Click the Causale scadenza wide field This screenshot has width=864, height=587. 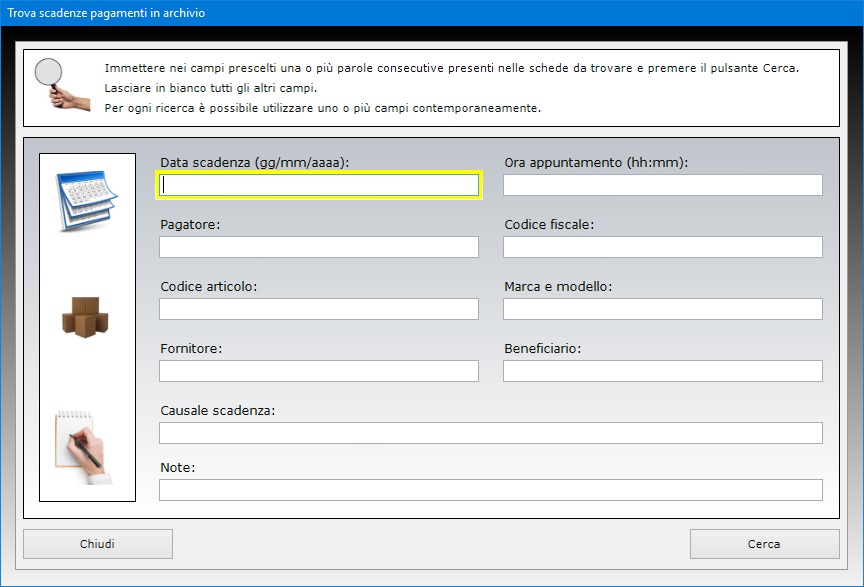pos(490,433)
